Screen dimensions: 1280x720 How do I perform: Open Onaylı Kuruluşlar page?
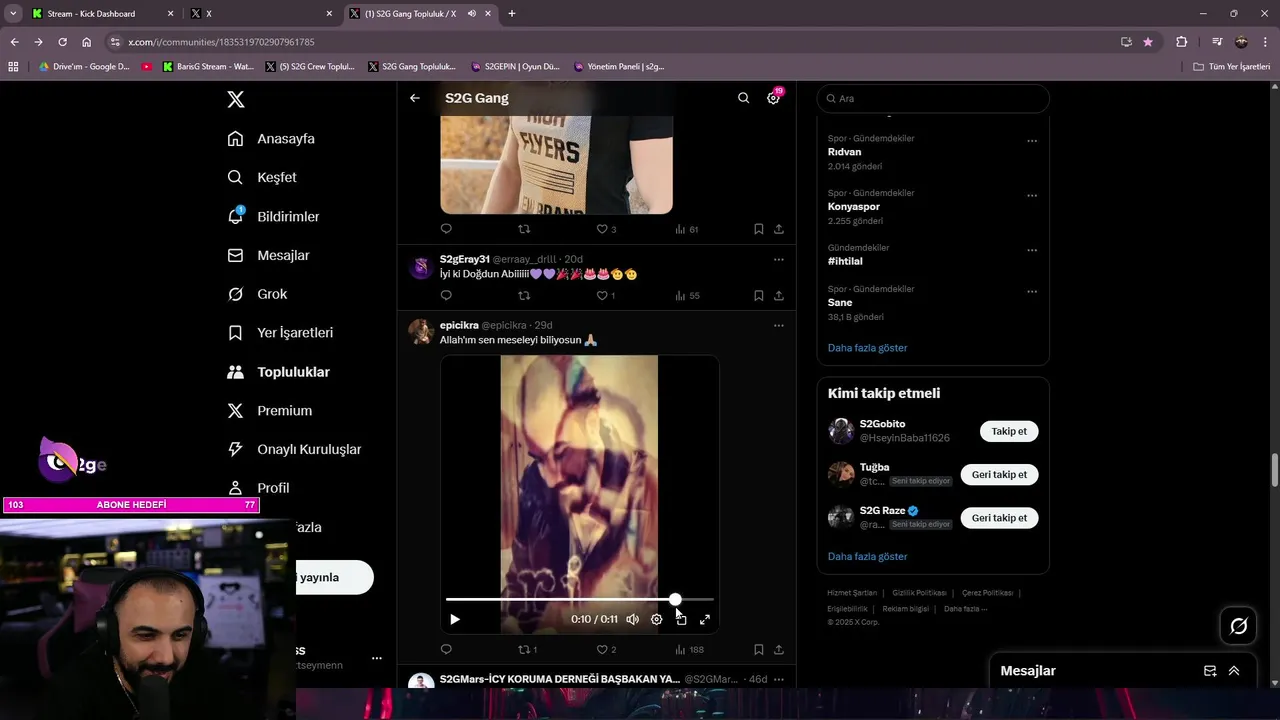pyautogui.click(x=294, y=450)
